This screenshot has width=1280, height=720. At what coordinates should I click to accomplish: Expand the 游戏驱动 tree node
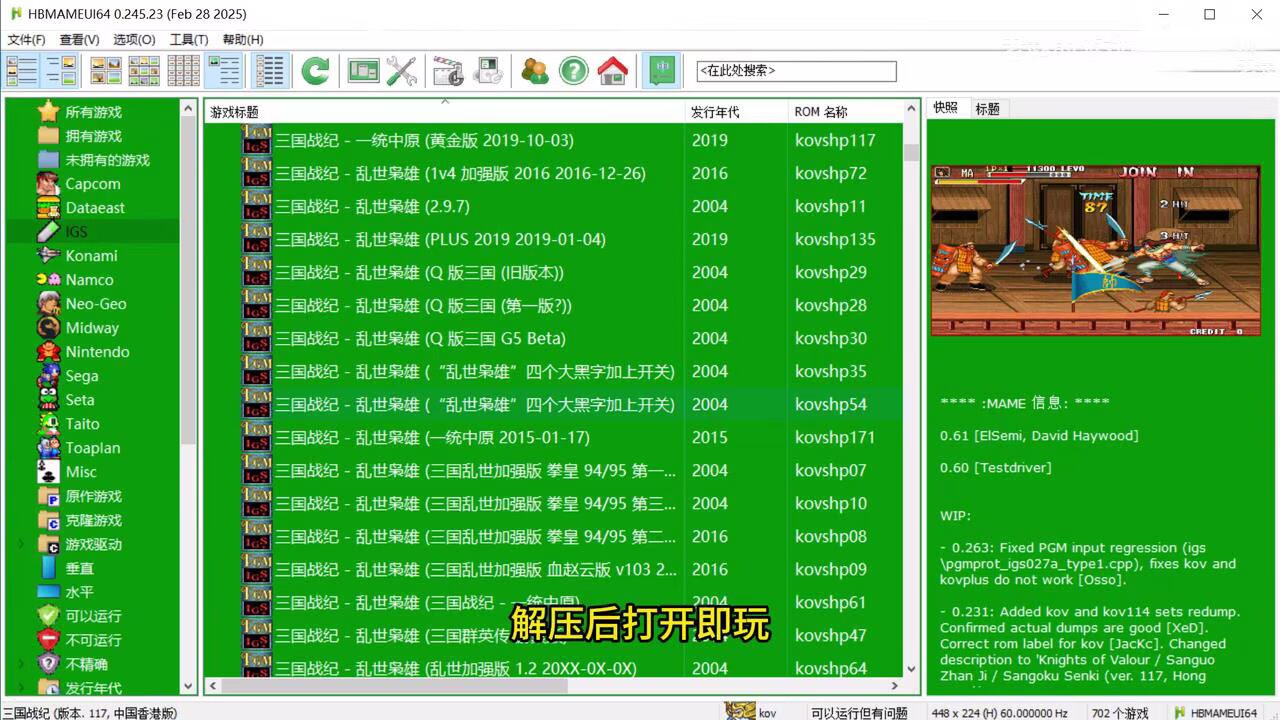[x=21, y=544]
